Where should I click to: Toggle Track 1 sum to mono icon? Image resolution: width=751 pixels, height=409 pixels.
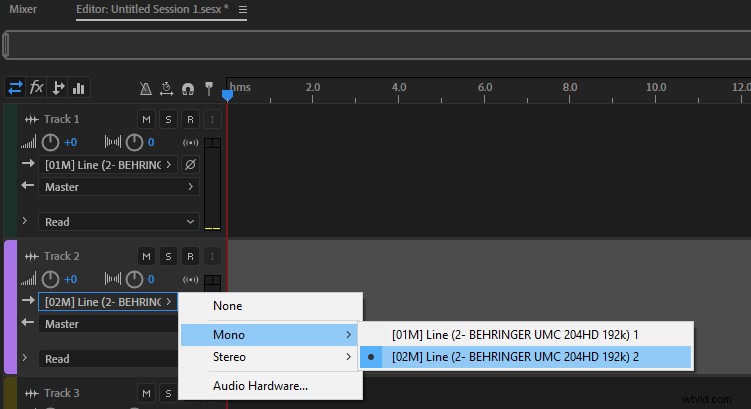(x=191, y=142)
